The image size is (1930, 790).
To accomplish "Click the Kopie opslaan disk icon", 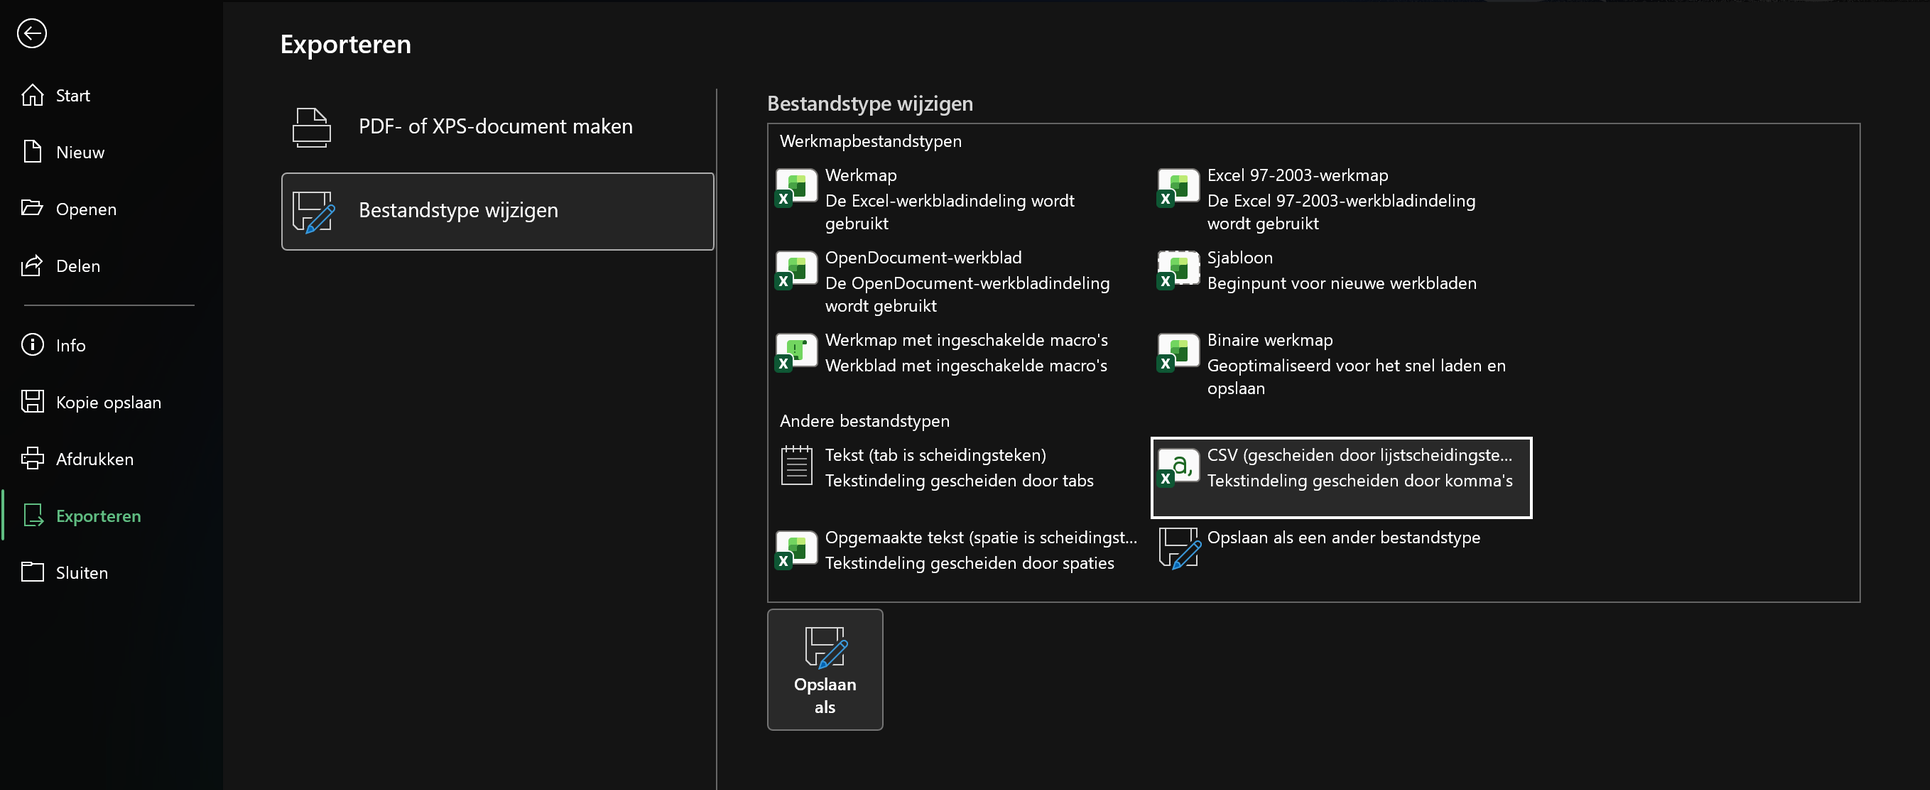I will point(33,401).
